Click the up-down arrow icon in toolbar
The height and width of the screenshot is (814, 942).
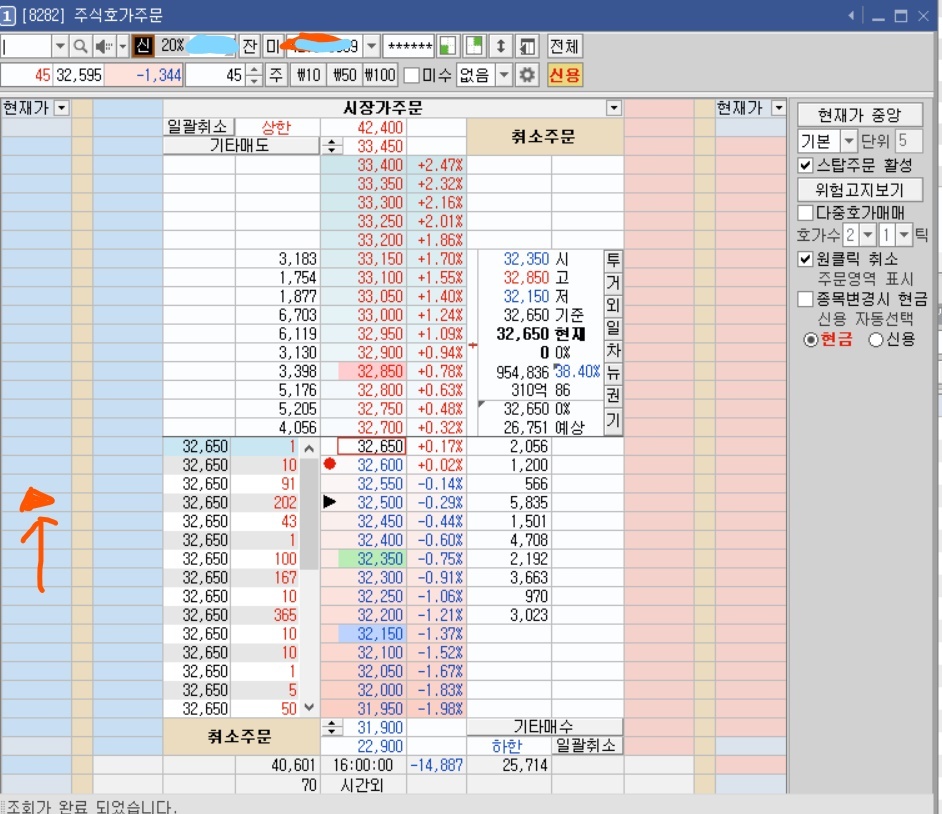pos(500,47)
